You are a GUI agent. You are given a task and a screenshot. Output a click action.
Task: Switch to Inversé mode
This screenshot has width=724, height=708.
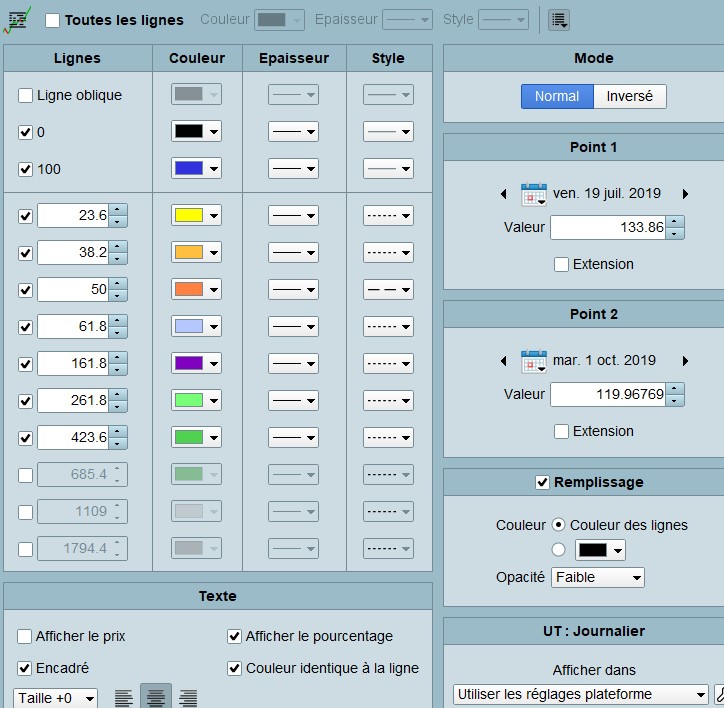coord(630,96)
